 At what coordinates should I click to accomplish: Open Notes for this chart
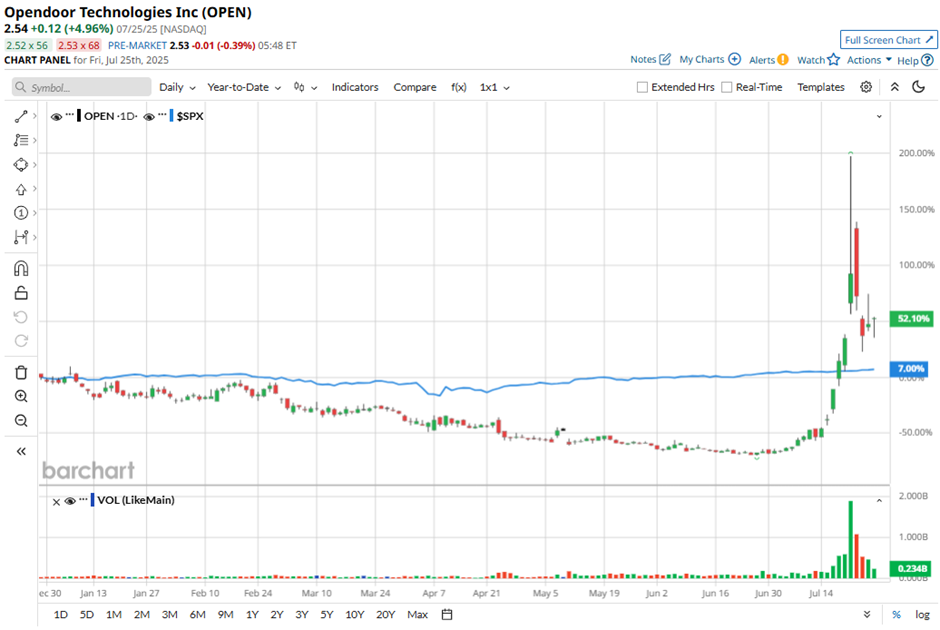coord(650,59)
